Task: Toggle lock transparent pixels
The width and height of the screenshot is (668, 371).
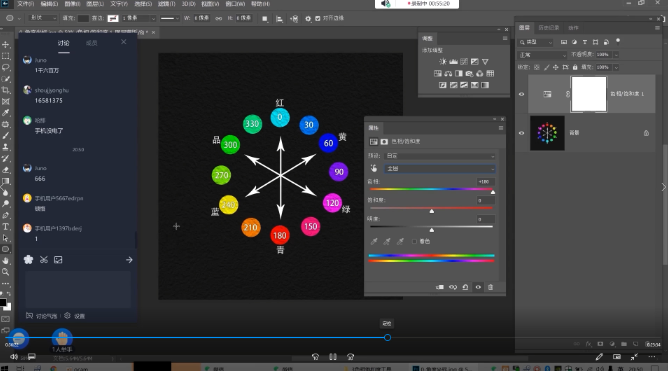Action: tap(537, 67)
